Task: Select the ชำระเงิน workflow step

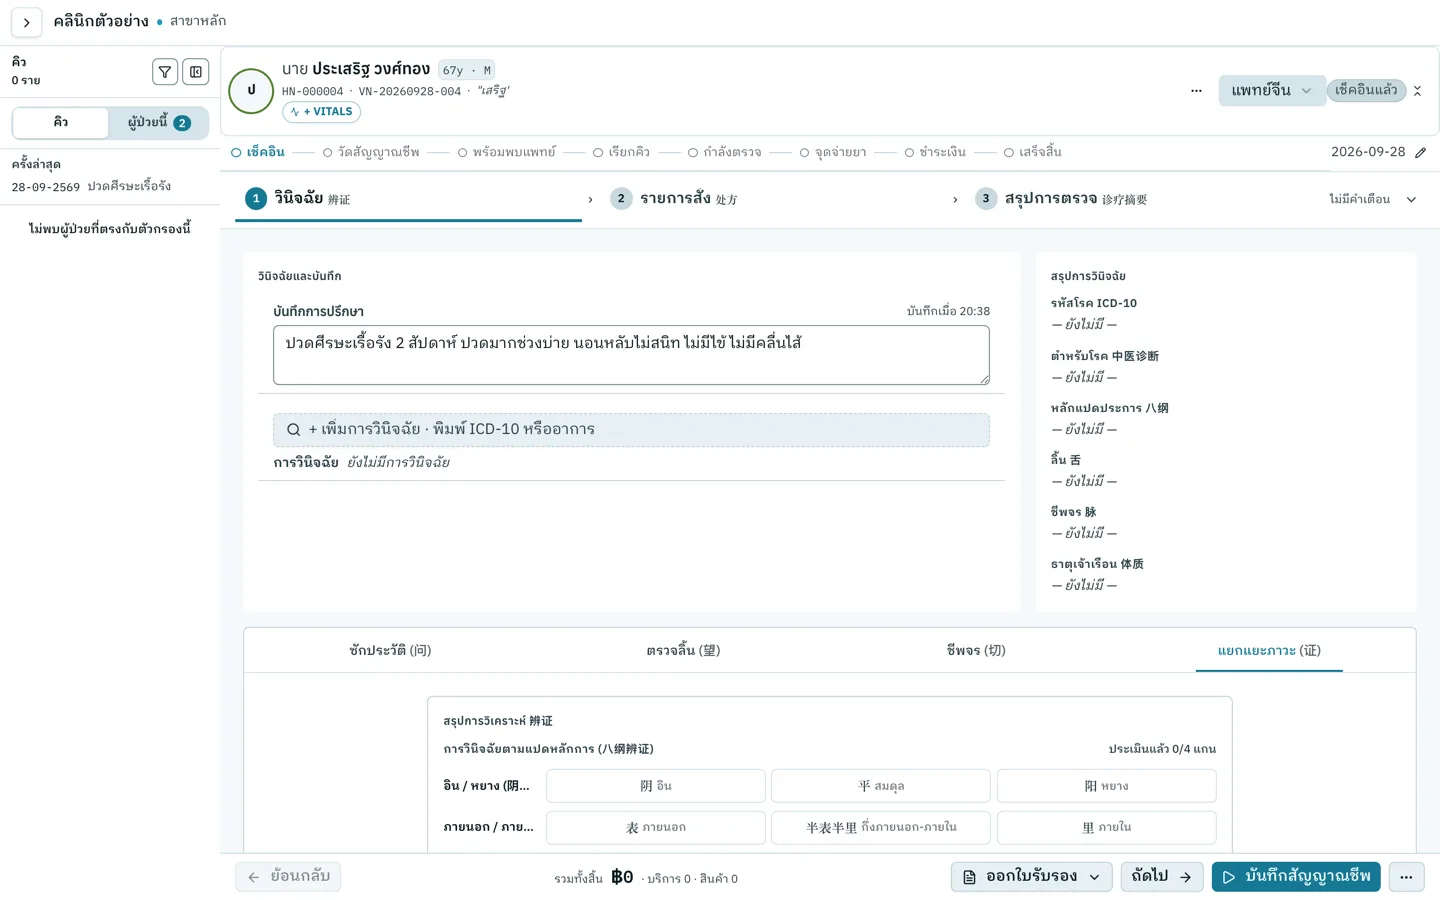Action: click(x=935, y=152)
